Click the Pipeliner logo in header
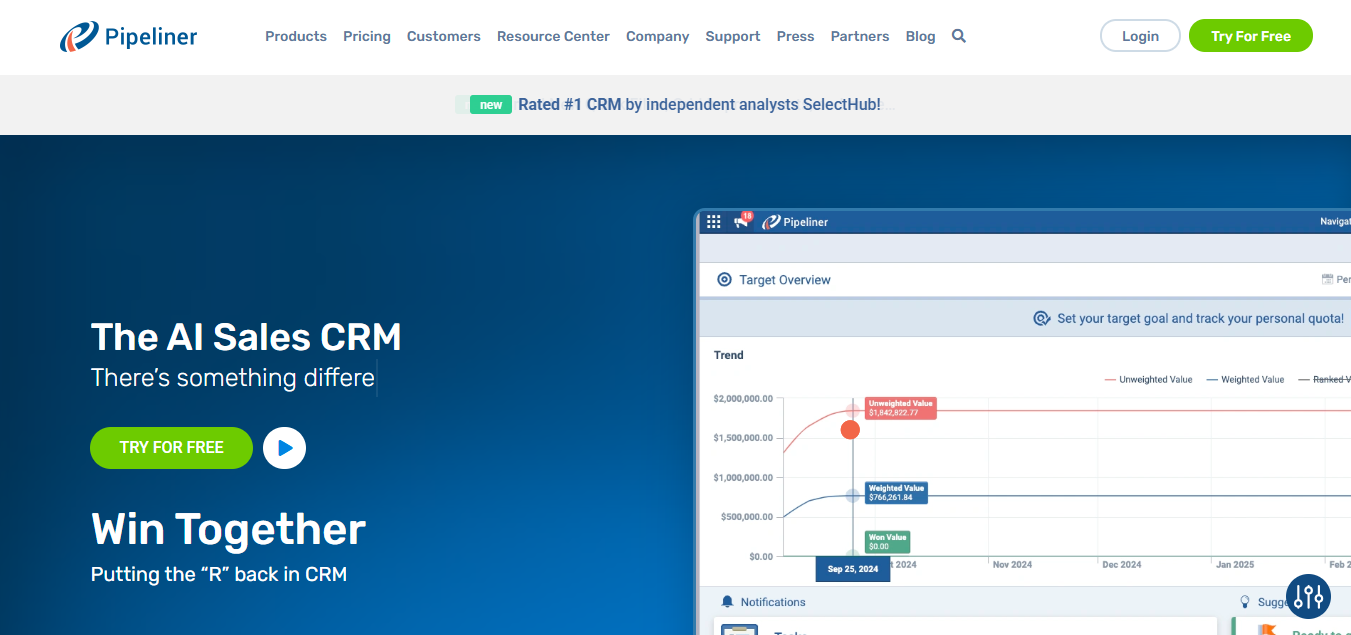Viewport: 1351px width, 635px height. click(x=128, y=37)
